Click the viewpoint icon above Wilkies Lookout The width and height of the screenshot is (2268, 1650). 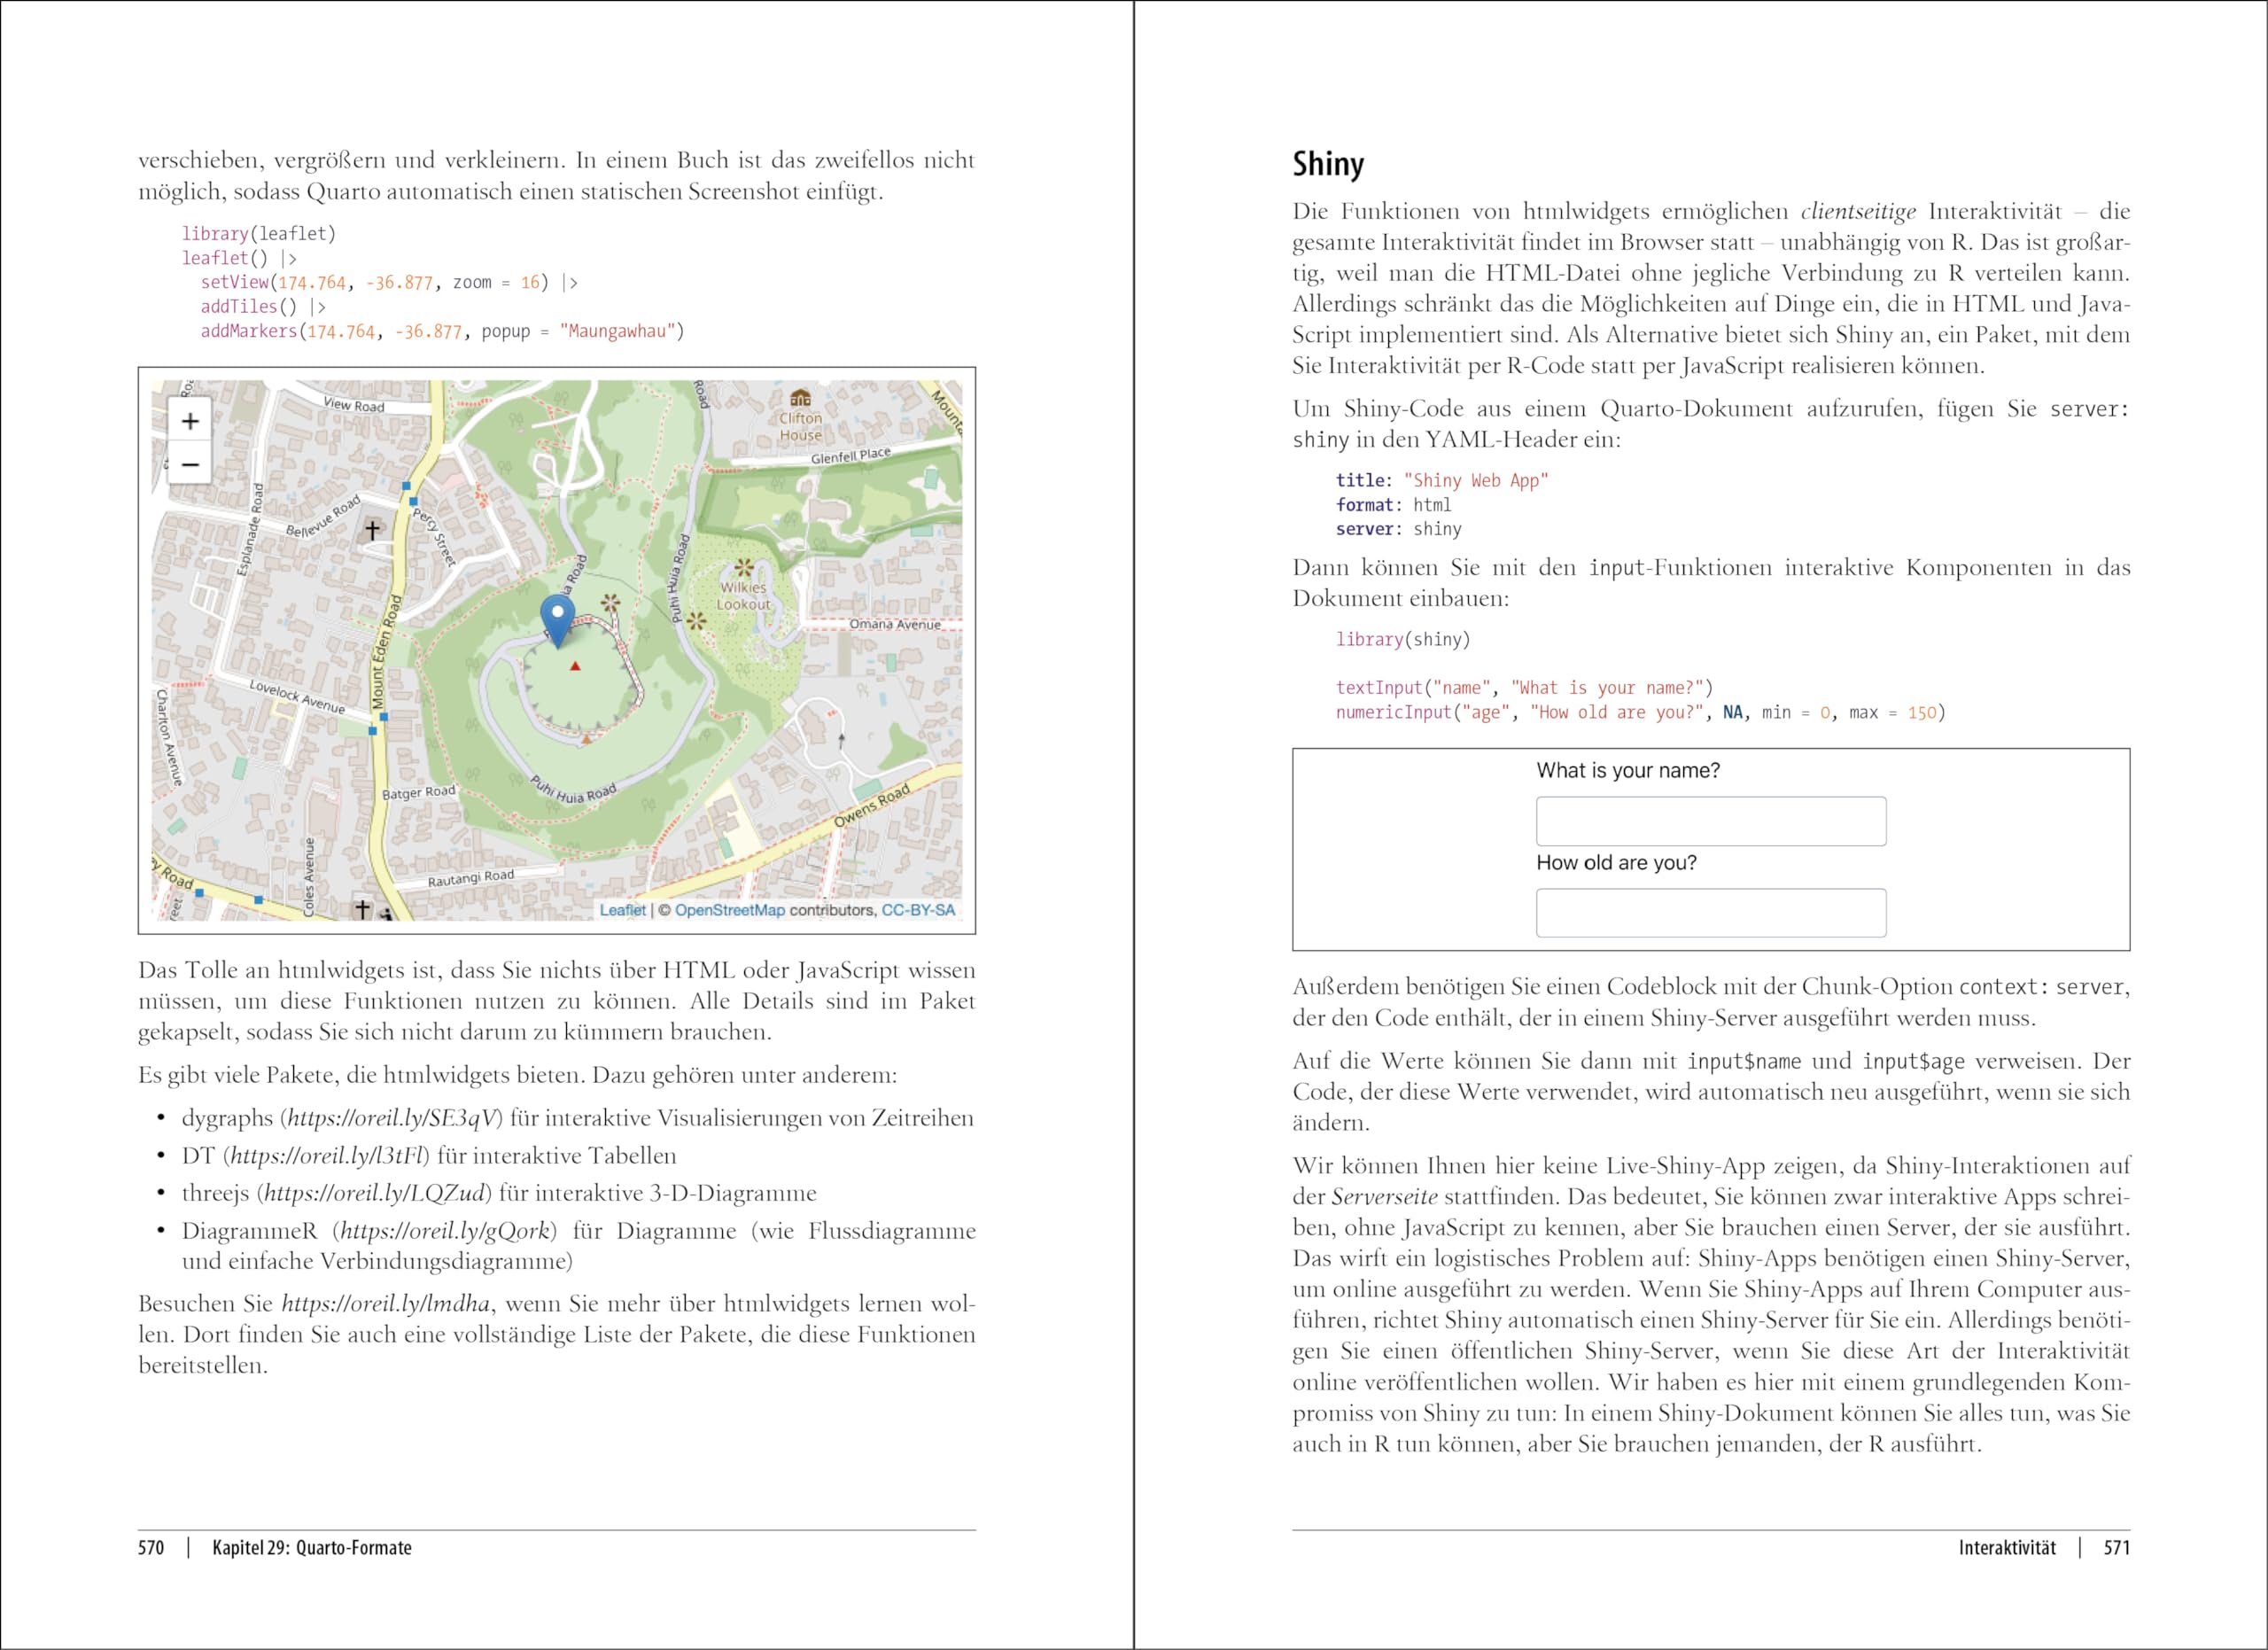click(744, 568)
